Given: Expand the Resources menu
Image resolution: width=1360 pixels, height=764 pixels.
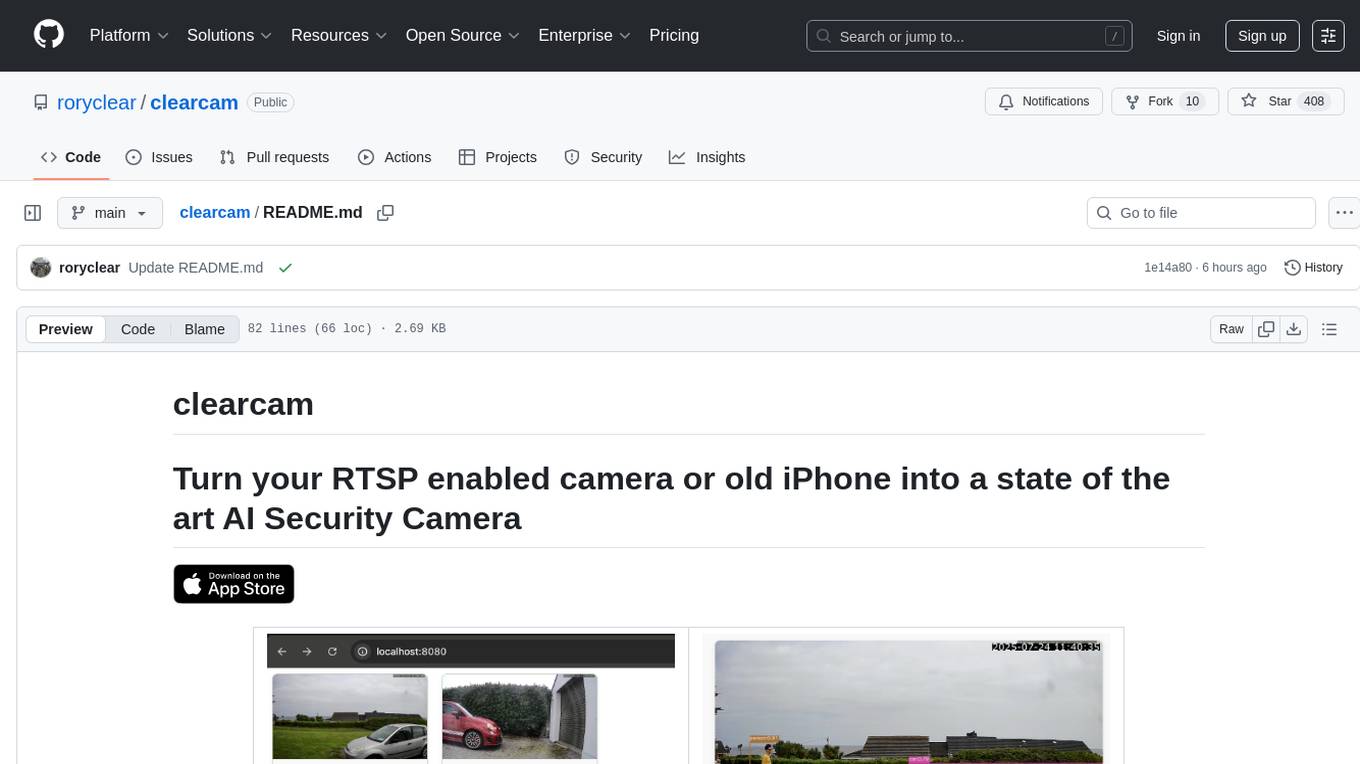Looking at the screenshot, I should coord(339,35).
